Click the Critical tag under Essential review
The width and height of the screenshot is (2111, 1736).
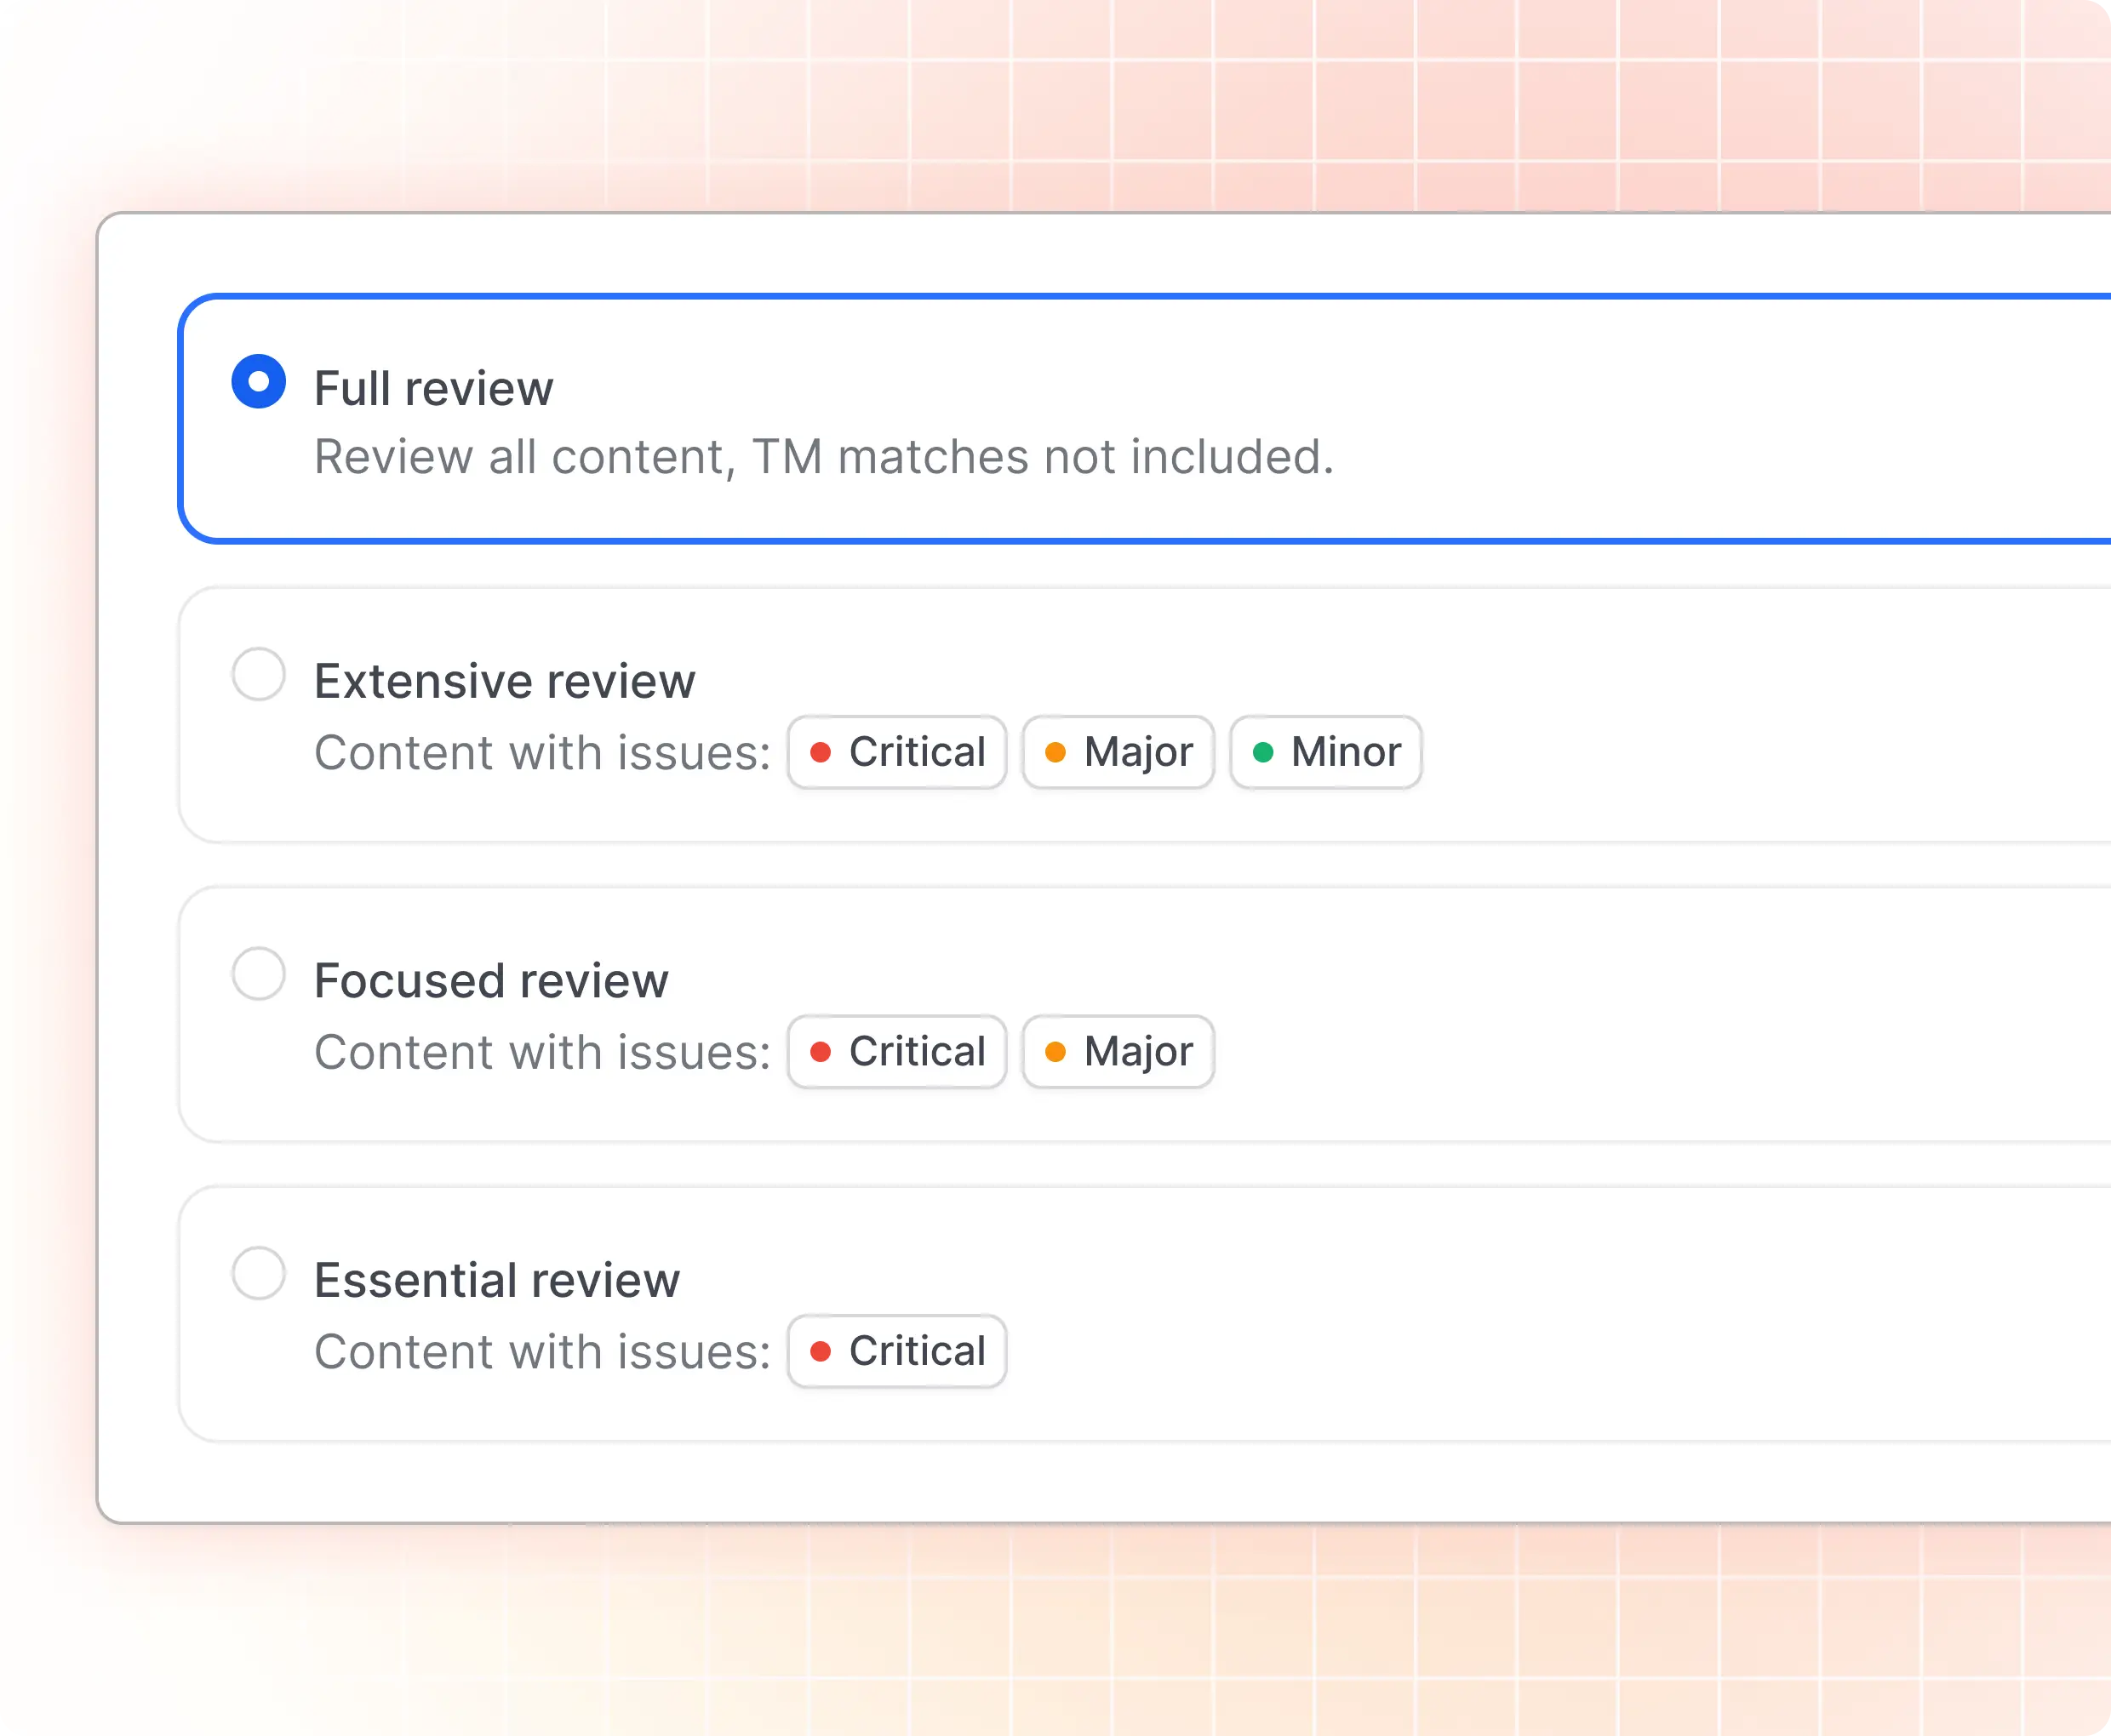897,1351
